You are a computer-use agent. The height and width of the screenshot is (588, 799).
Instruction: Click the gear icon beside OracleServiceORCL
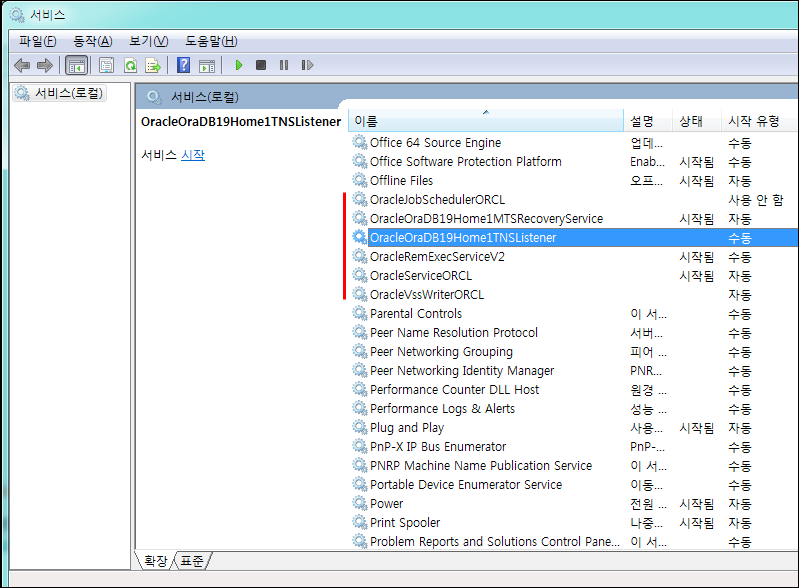tap(360, 275)
